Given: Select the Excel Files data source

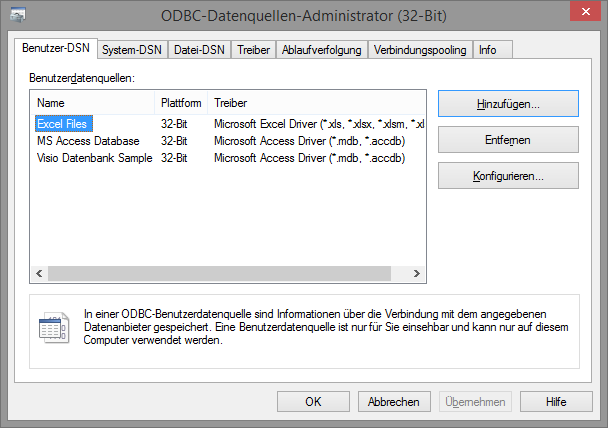Looking at the screenshot, I should pos(62,124).
